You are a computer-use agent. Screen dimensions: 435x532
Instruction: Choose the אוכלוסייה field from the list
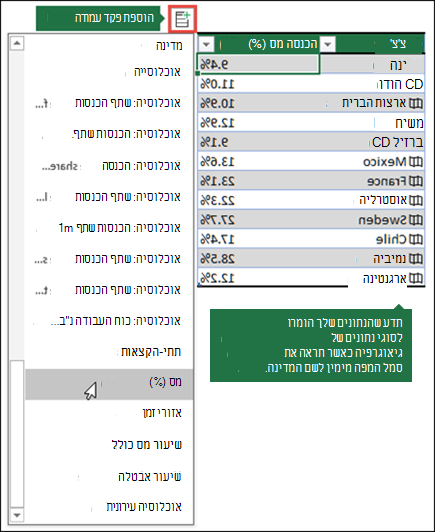click(109, 72)
